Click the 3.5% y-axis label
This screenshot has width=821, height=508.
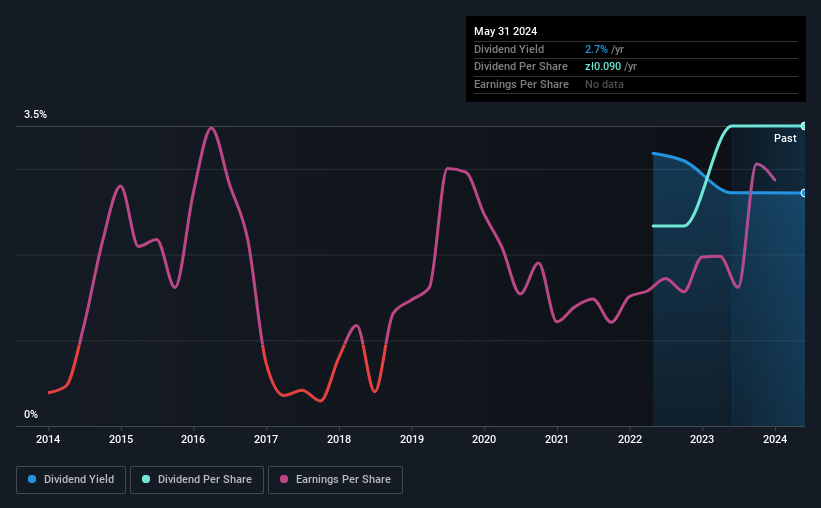[35, 114]
